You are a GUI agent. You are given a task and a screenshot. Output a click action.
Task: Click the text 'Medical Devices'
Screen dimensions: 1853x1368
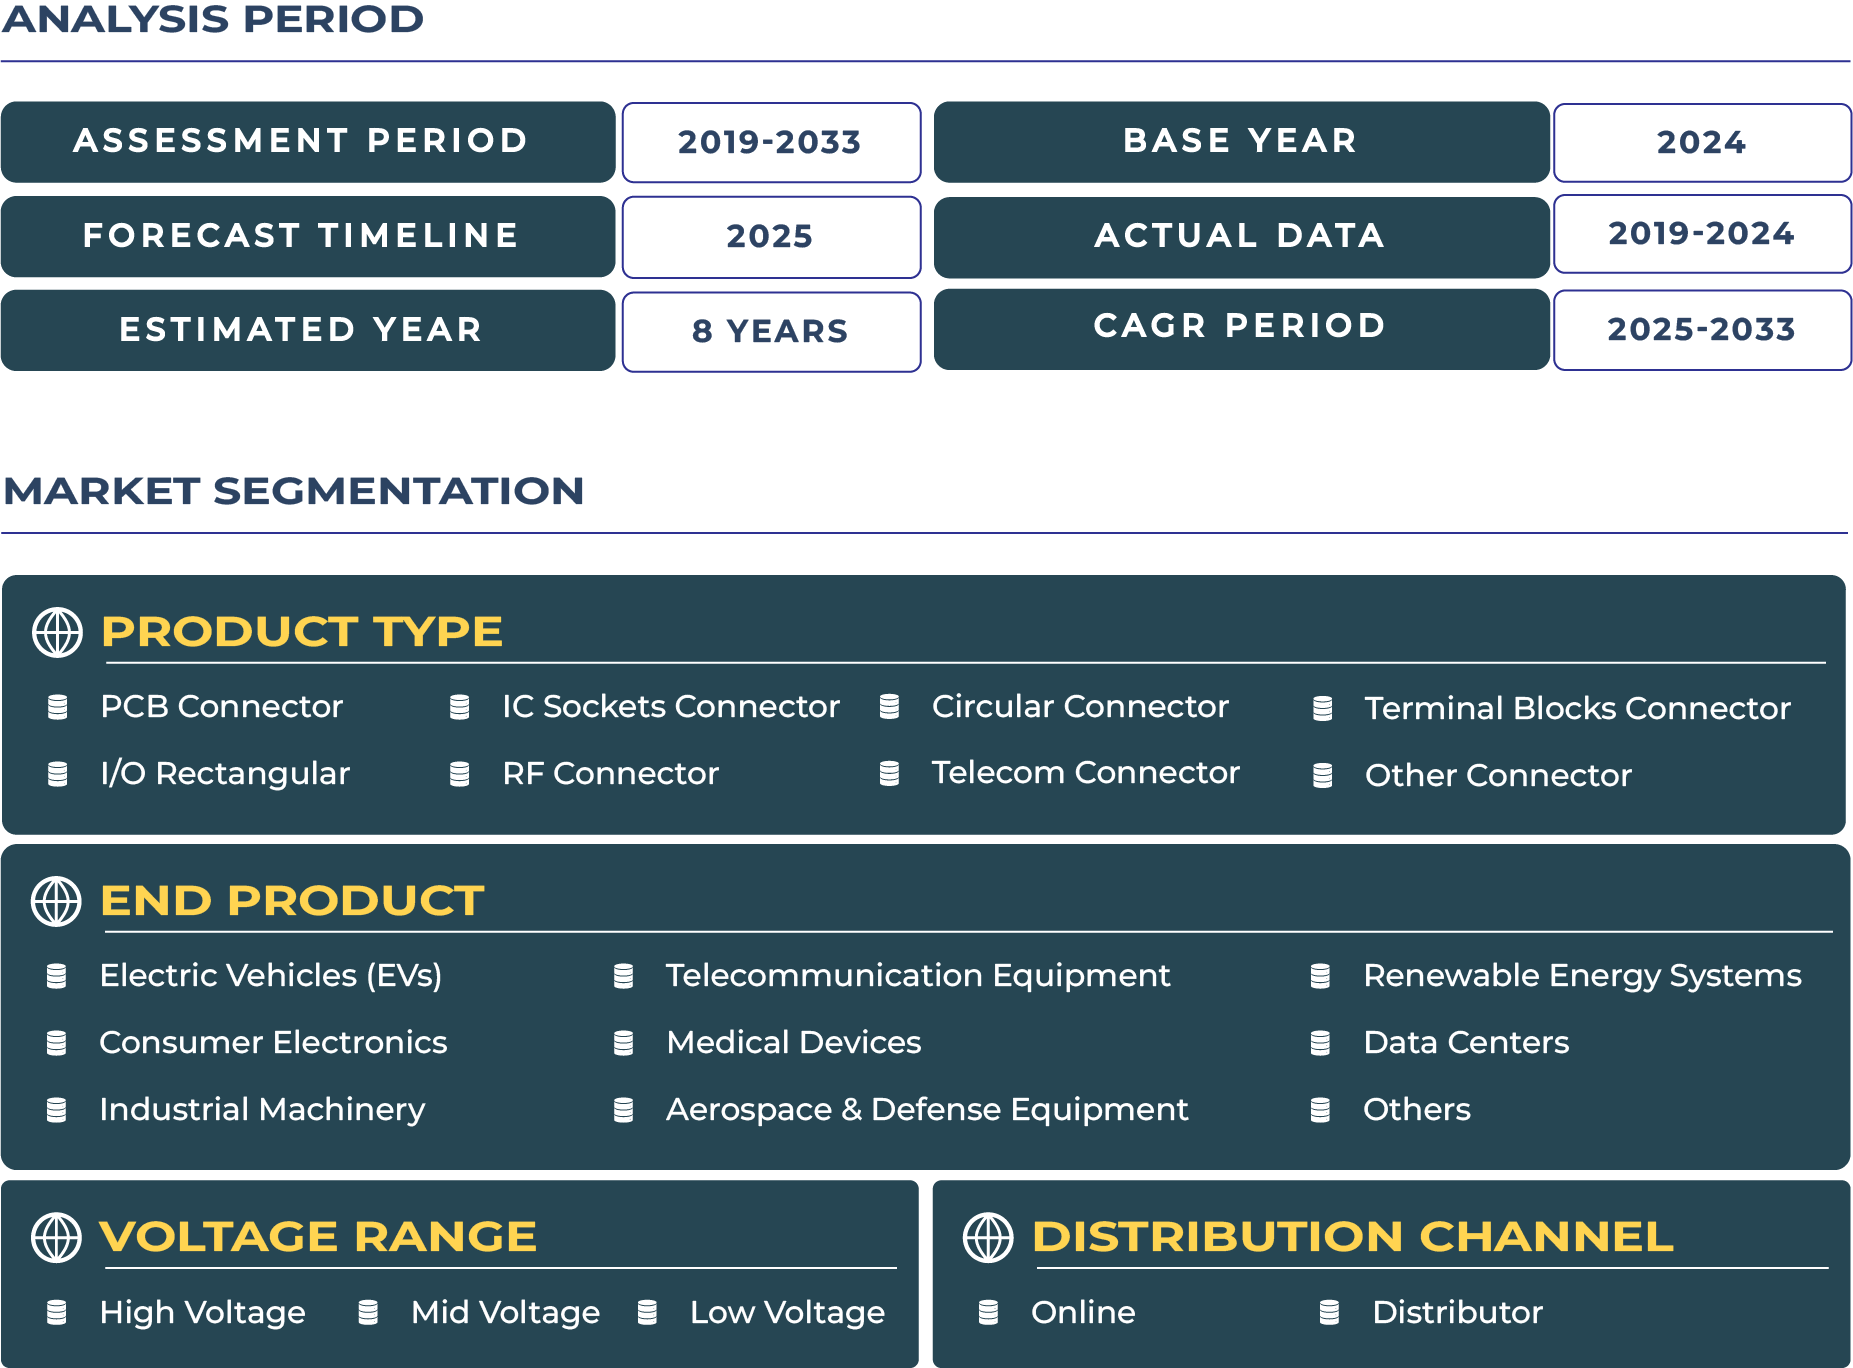tap(794, 1043)
